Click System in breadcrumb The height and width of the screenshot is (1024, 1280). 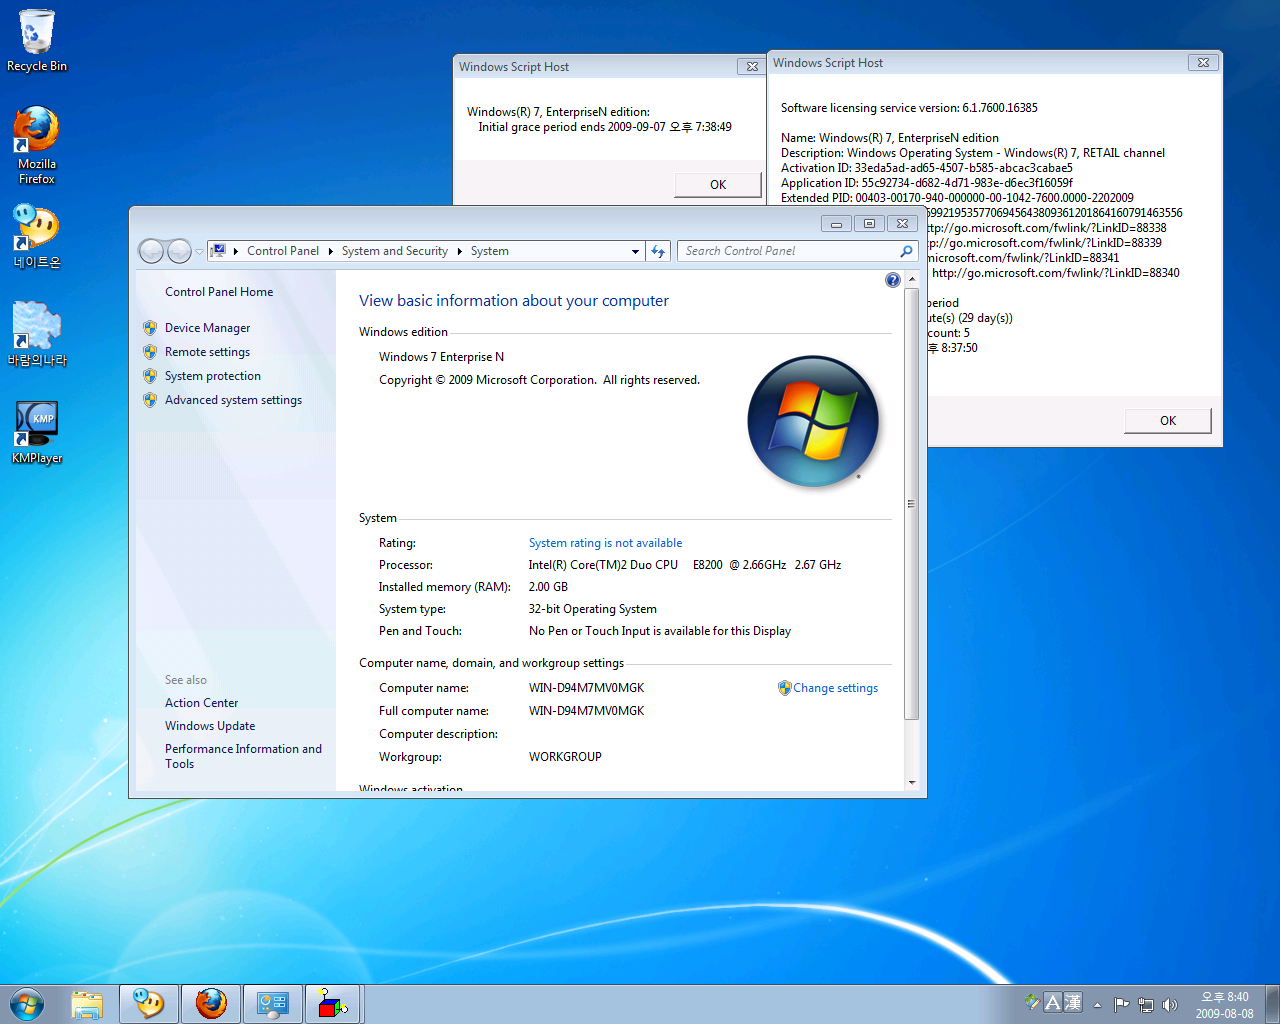click(490, 251)
